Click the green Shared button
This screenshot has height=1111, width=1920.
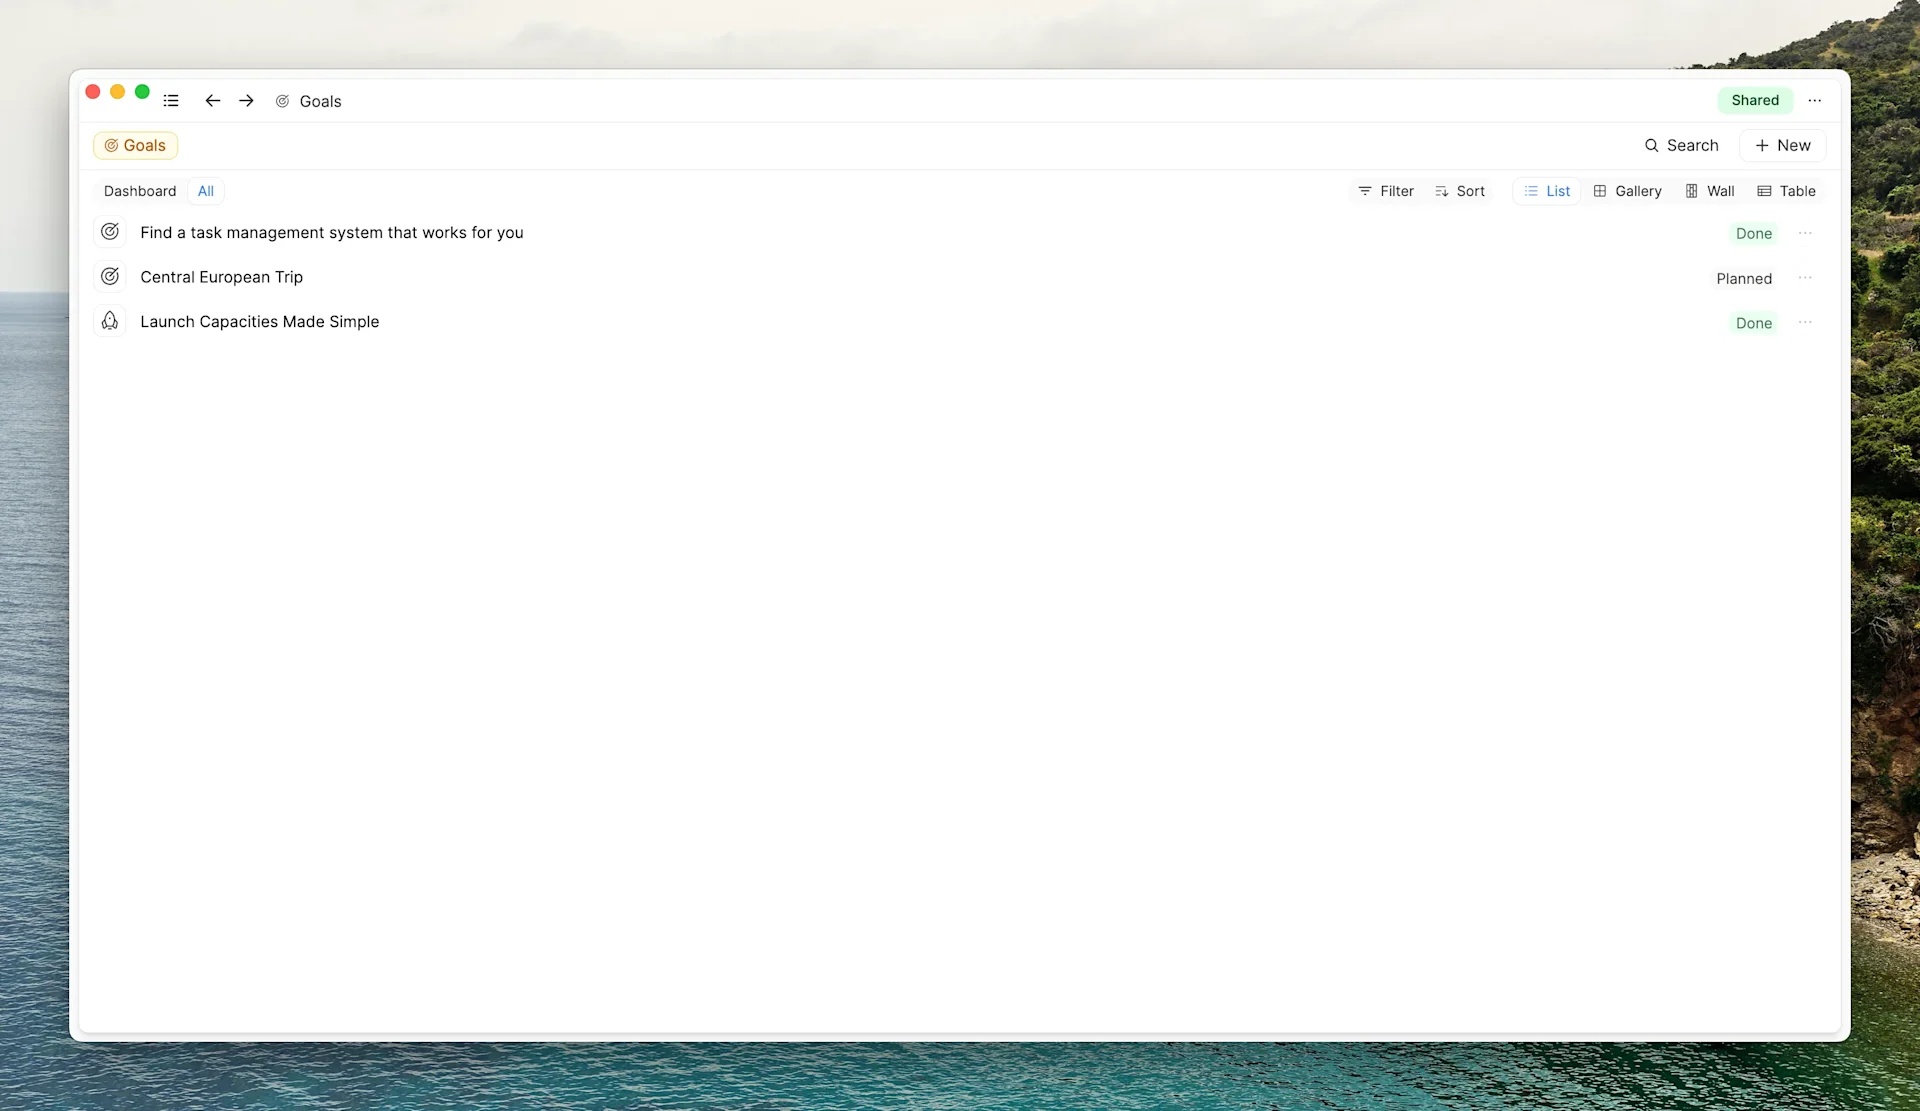coord(1754,101)
